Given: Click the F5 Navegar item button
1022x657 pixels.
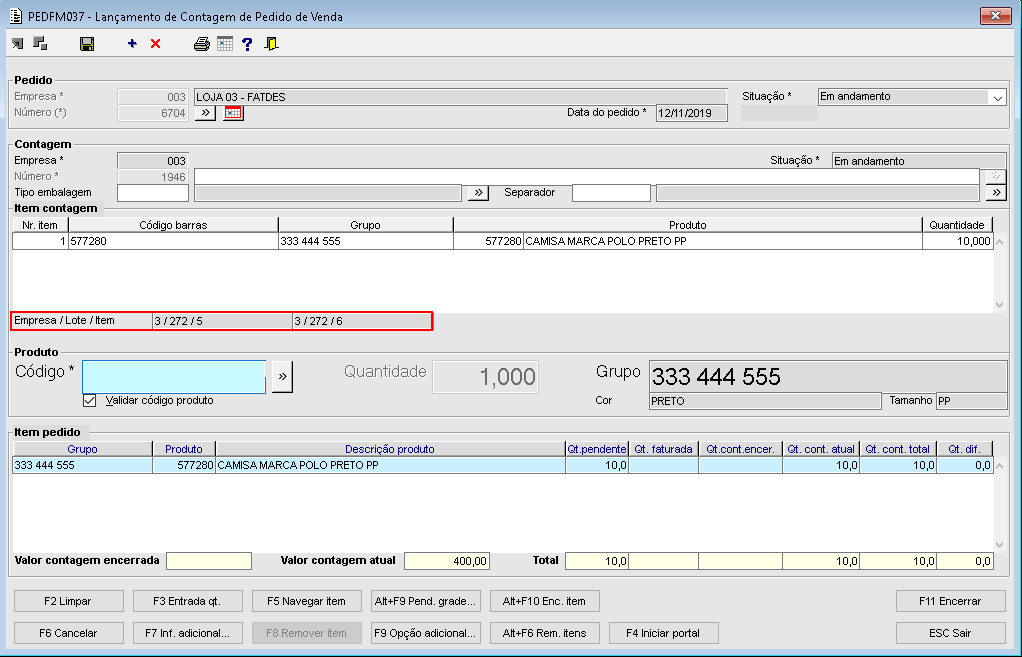Looking at the screenshot, I should pyautogui.click(x=307, y=601).
